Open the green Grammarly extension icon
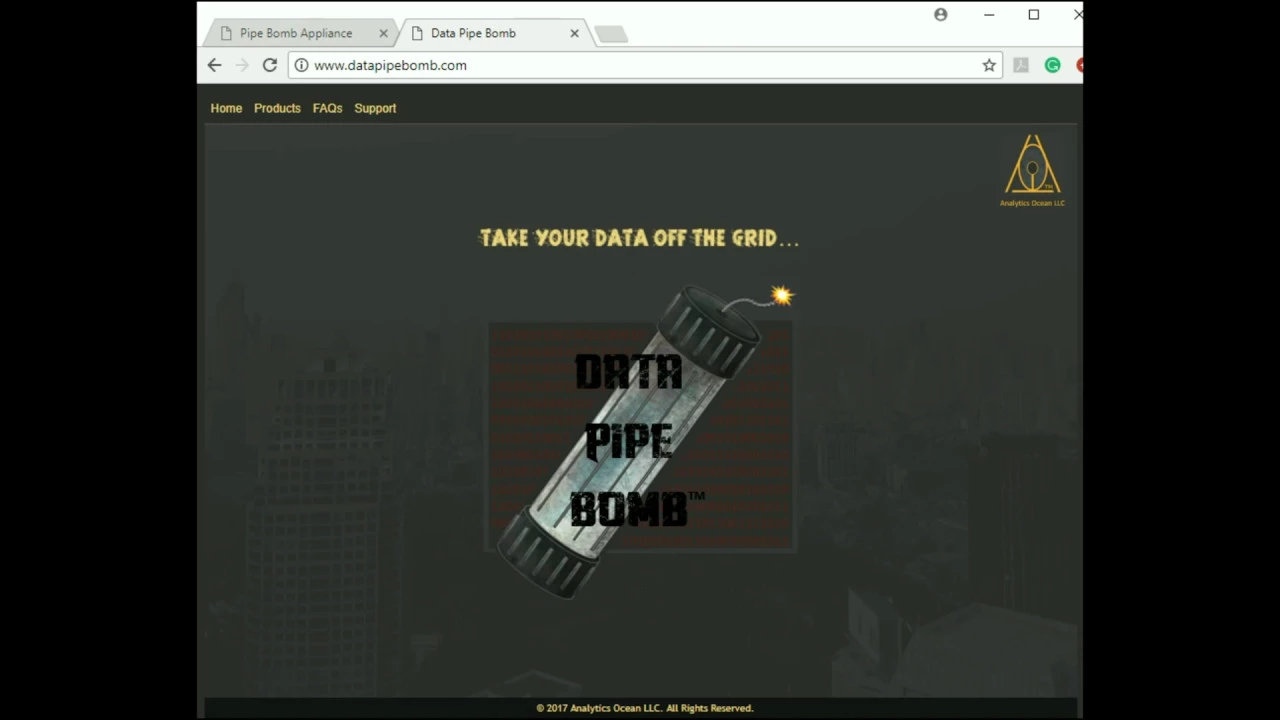This screenshot has height=720, width=1280. point(1052,65)
